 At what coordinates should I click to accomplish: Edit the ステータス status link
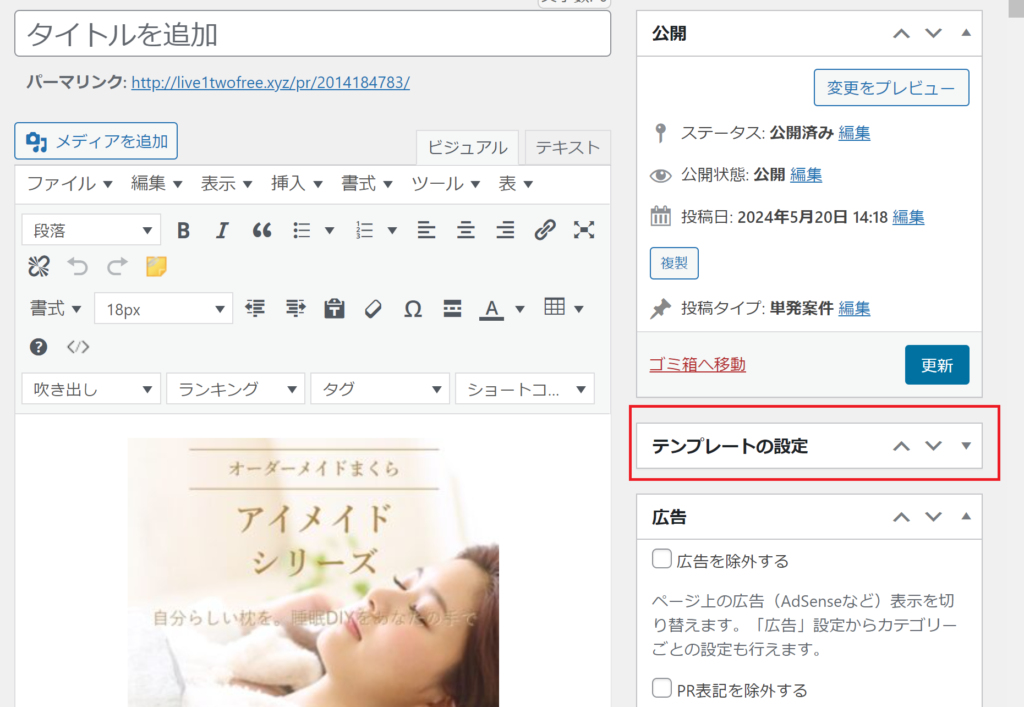pyautogui.click(x=854, y=133)
